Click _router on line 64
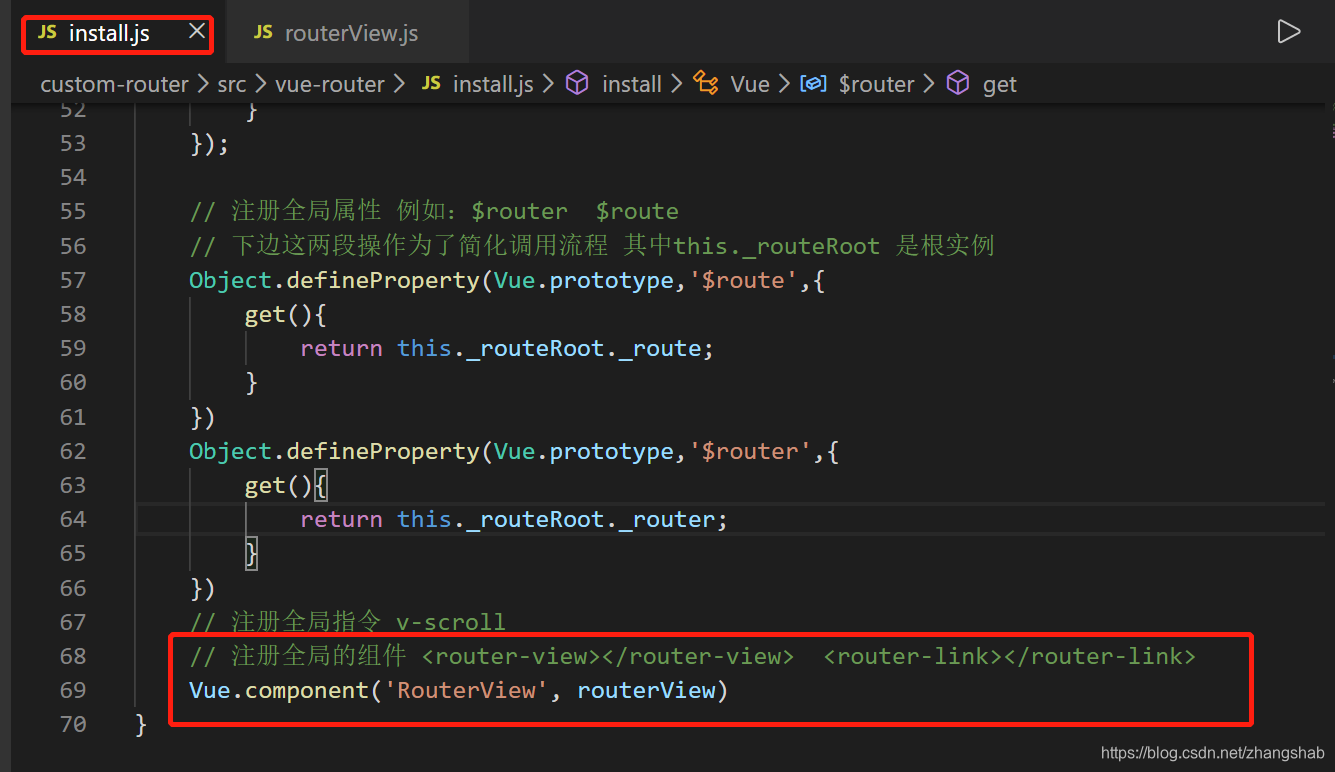Viewport: 1335px width, 772px height. click(667, 519)
